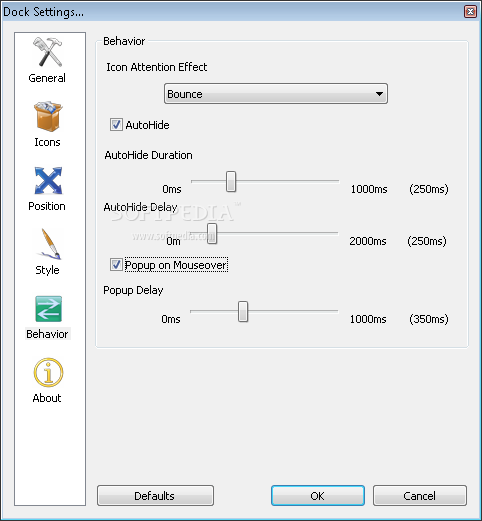Click the Popup Delay slider handle

[243, 312]
